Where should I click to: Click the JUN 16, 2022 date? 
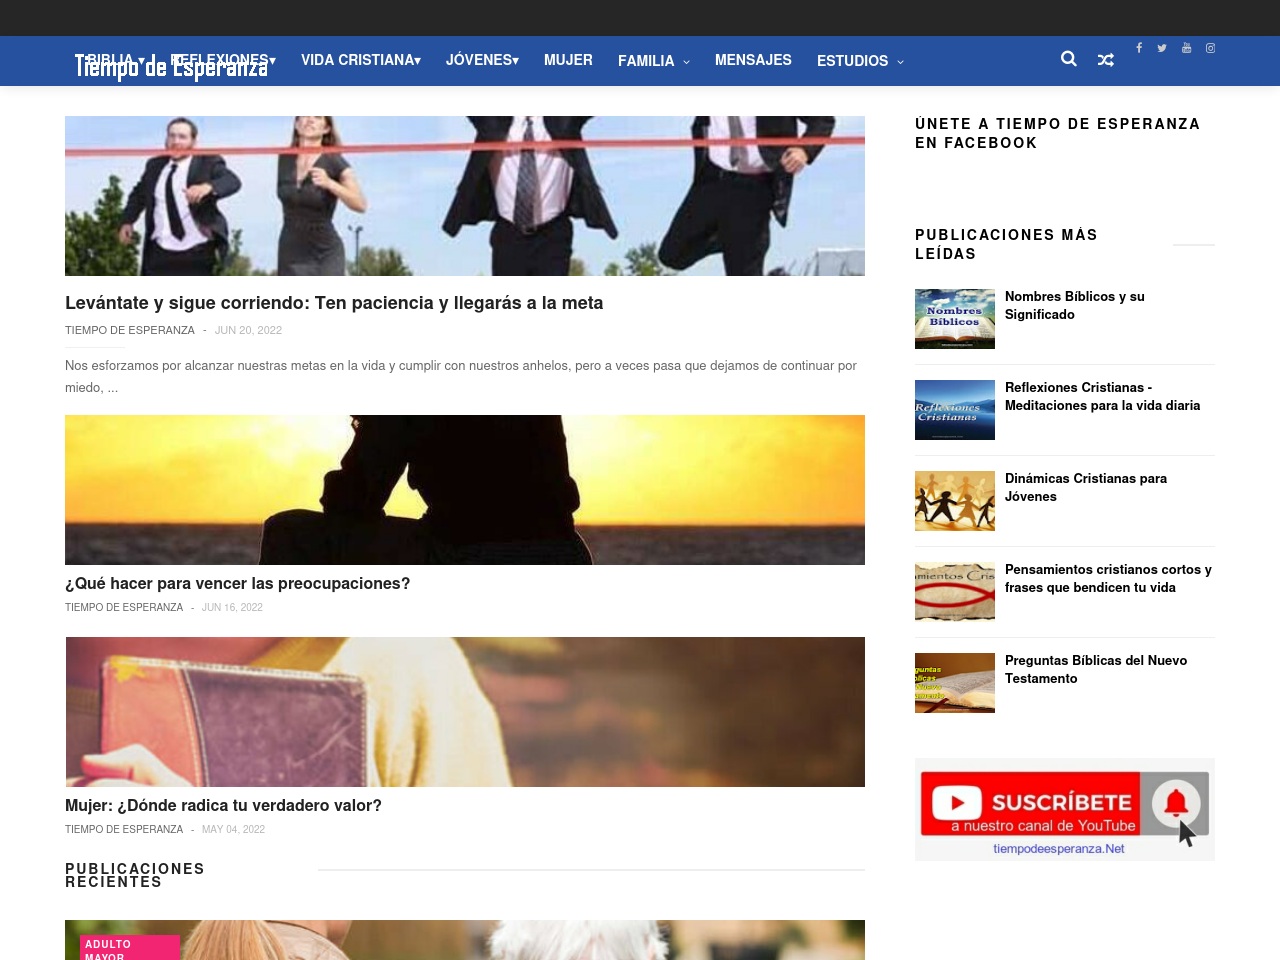point(232,607)
